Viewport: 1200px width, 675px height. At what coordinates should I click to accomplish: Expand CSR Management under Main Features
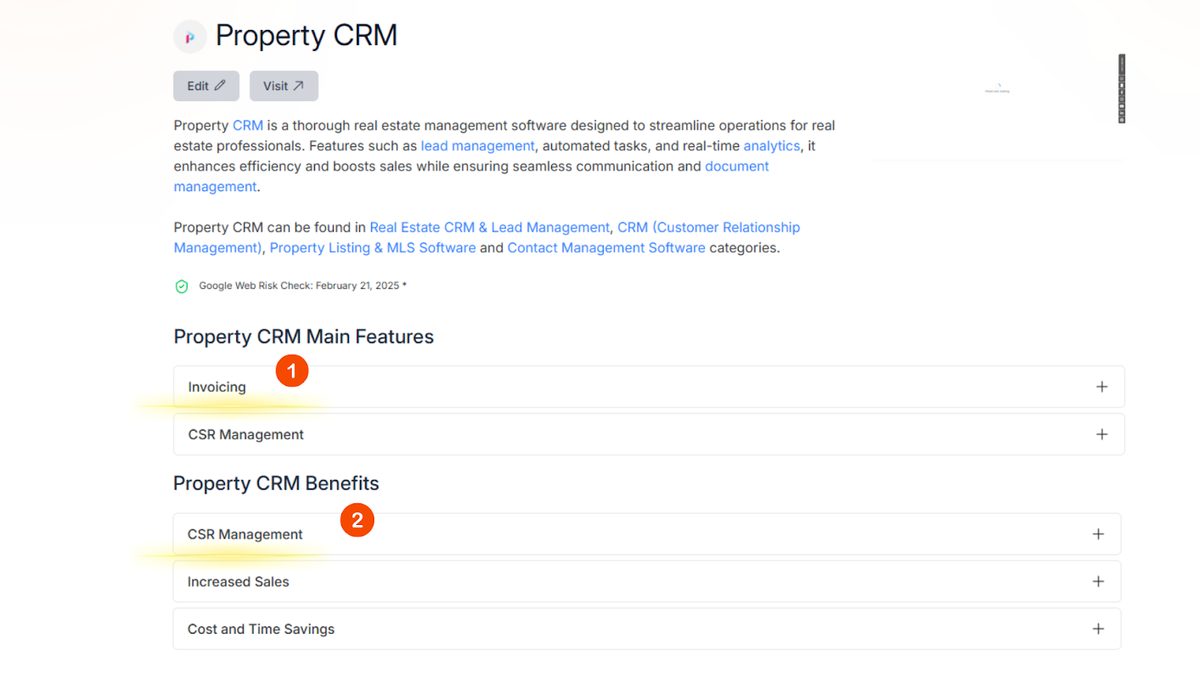pyautogui.click(x=1101, y=435)
